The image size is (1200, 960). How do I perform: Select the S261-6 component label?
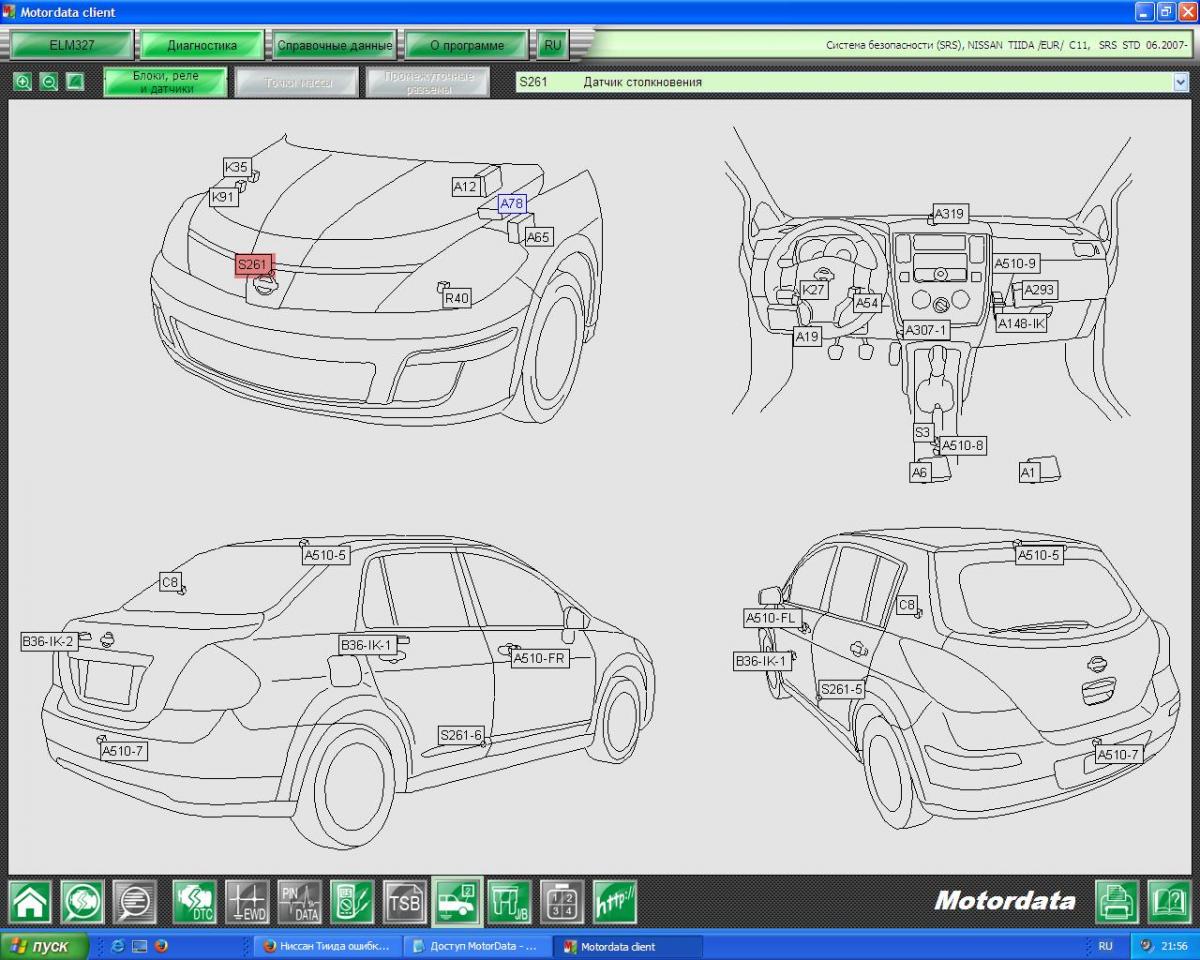point(461,736)
